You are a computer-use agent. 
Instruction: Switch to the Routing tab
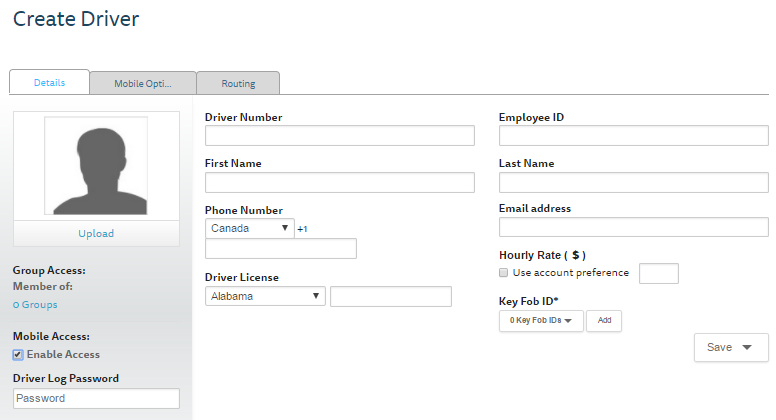point(238,83)
